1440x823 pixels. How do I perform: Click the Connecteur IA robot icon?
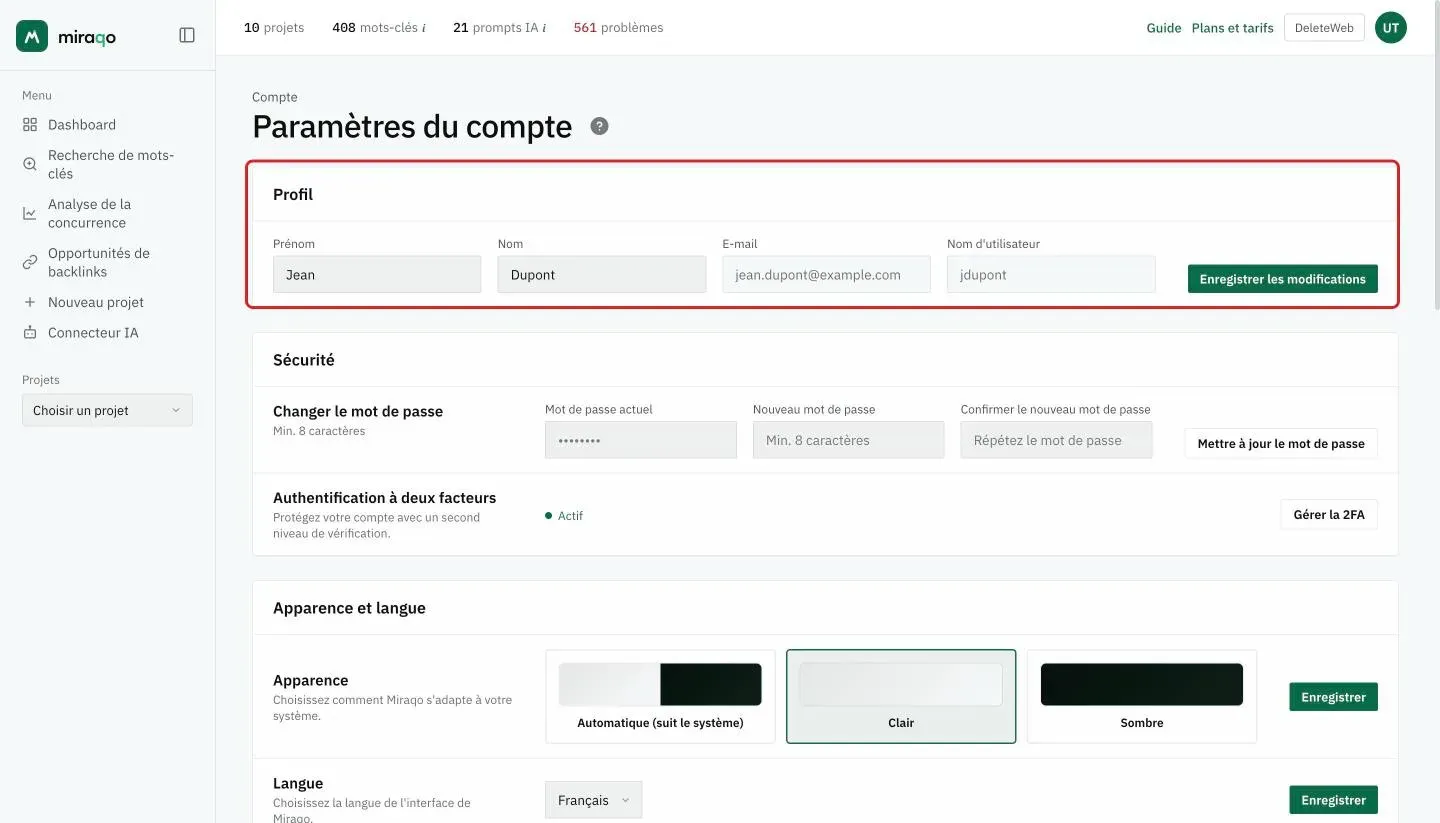coord(30,332)
